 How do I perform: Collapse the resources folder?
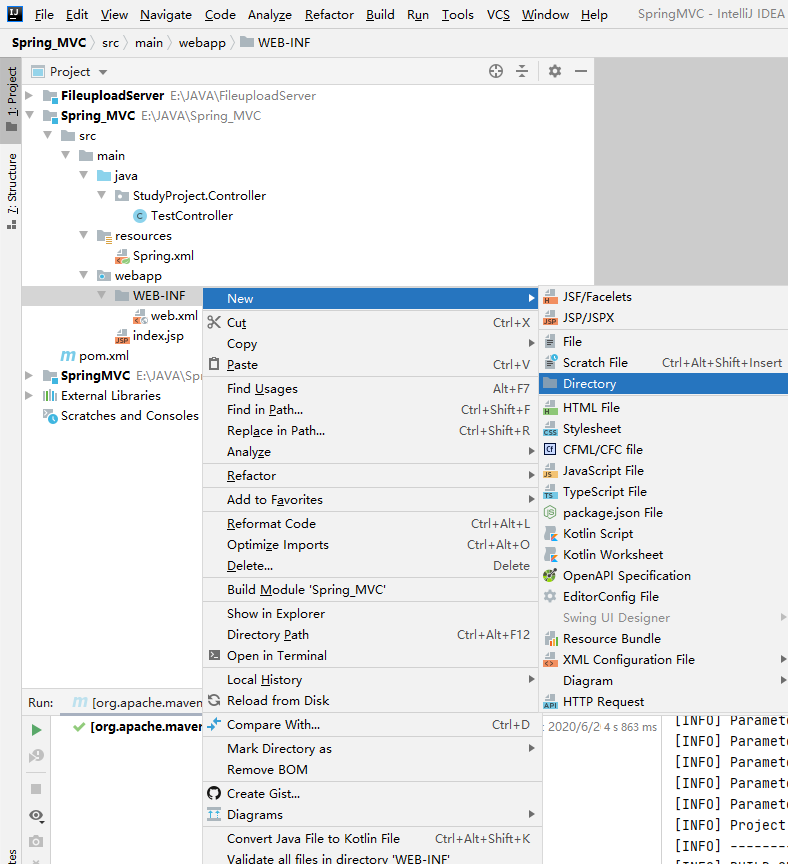(84, 235)
